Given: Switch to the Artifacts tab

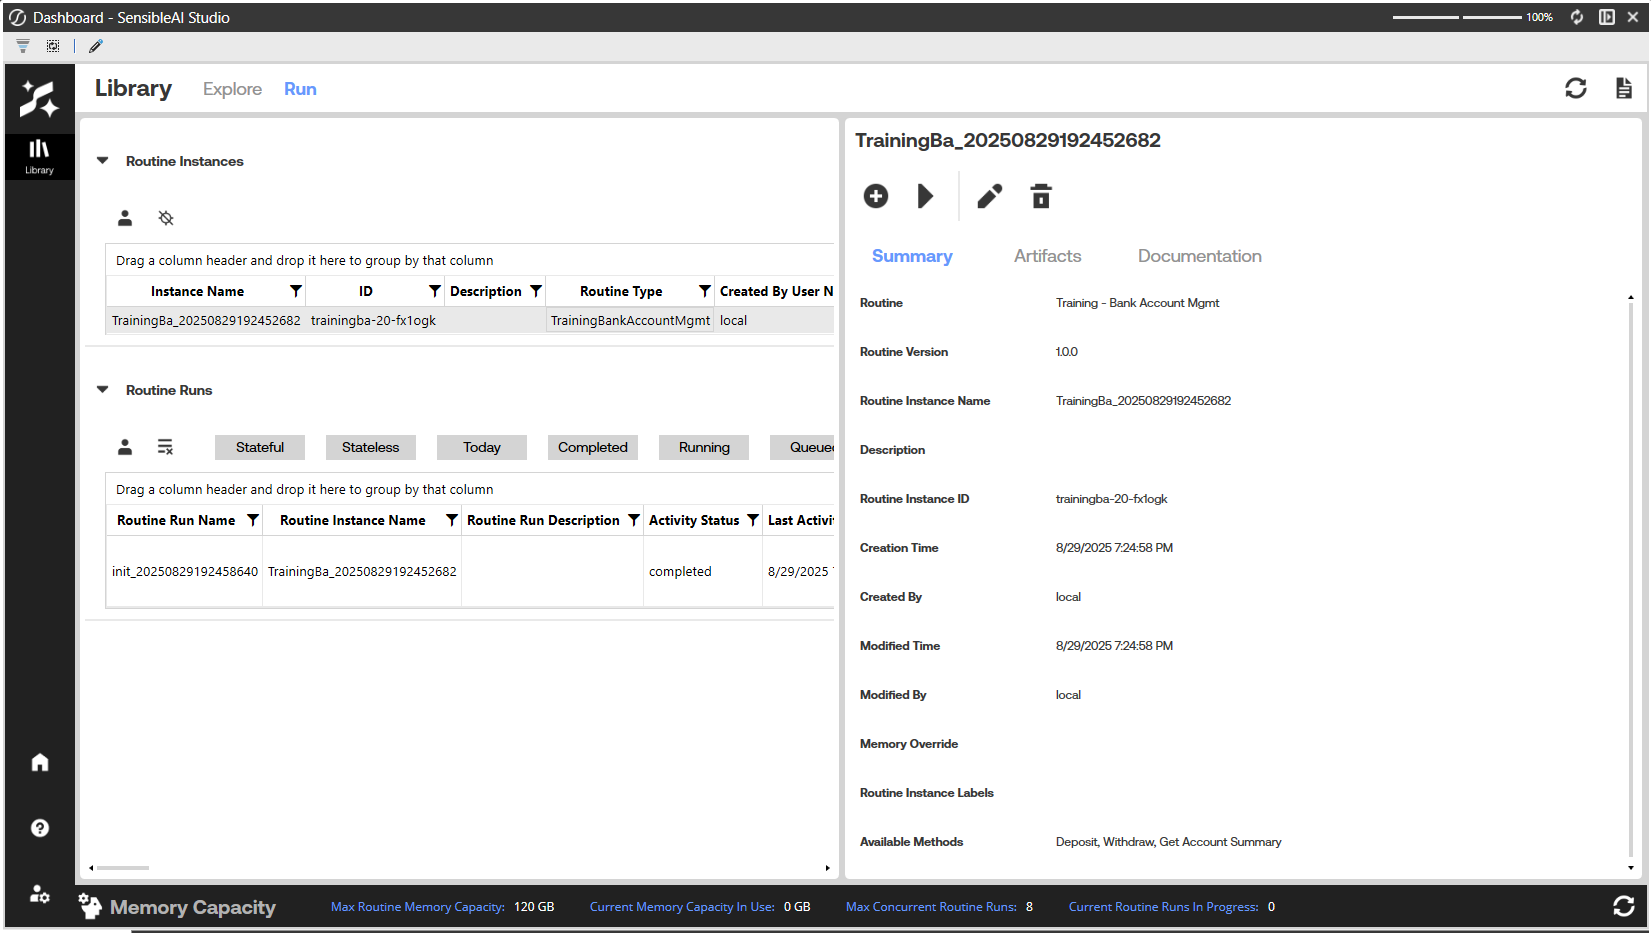Looking at the screenshot, I should [1047, 256].
